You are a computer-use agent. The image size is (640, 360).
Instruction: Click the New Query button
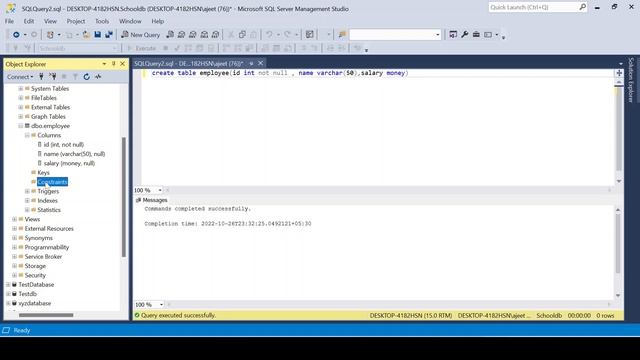(x=140, y=35)
